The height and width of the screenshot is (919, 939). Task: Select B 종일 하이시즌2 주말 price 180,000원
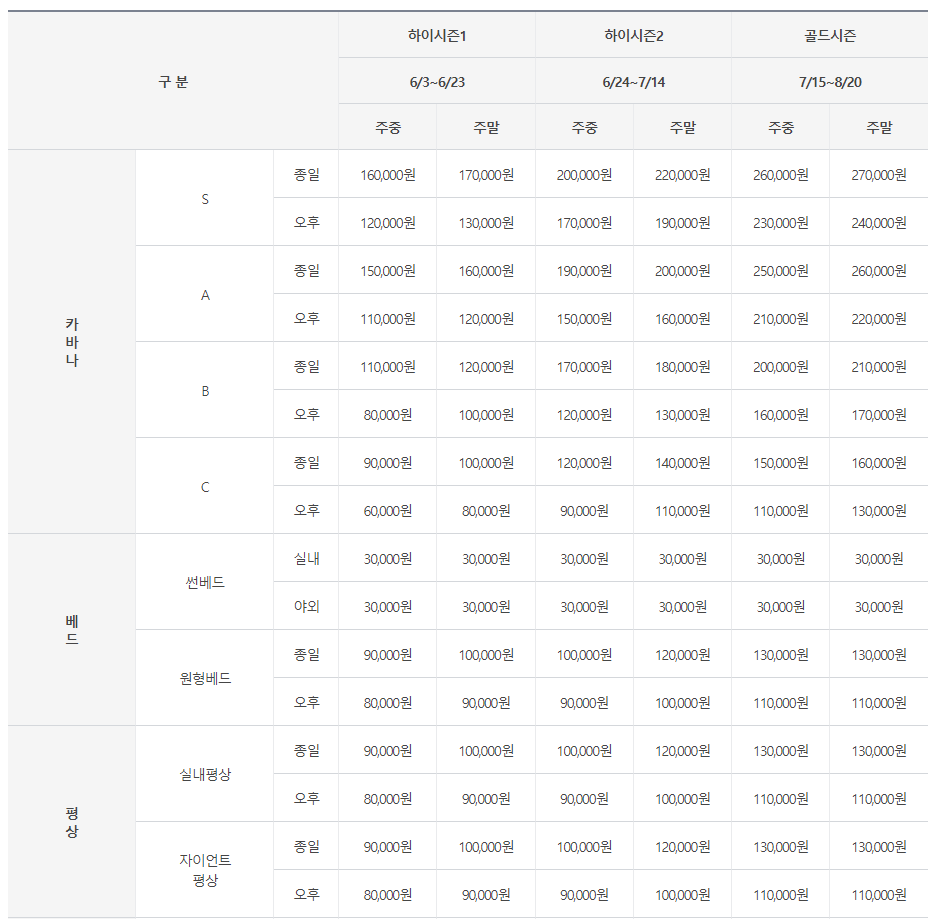click(682, 366)
